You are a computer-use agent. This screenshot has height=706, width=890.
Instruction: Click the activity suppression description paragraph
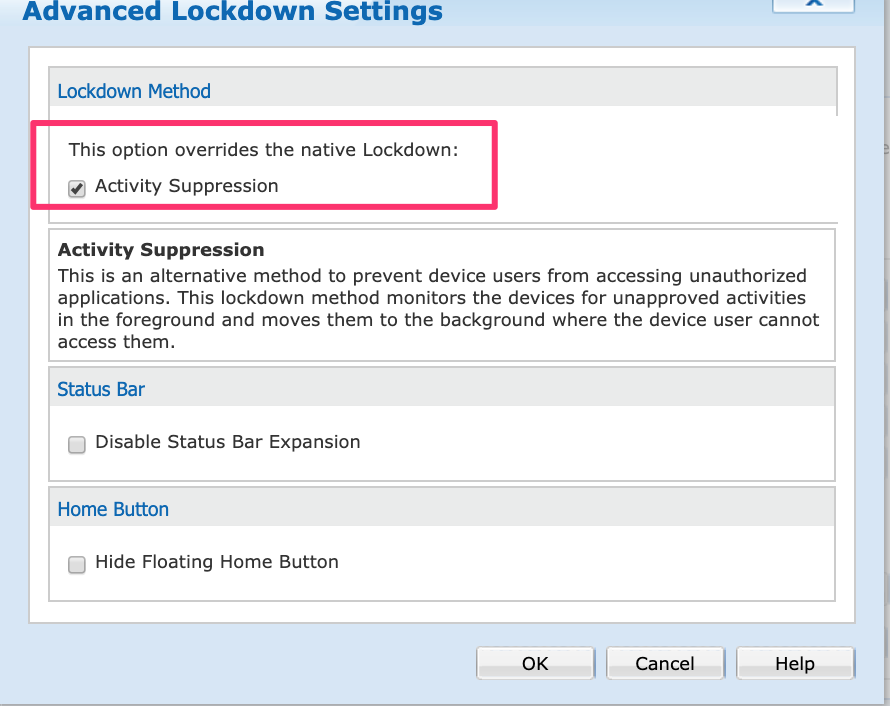(x=438, y=309)
